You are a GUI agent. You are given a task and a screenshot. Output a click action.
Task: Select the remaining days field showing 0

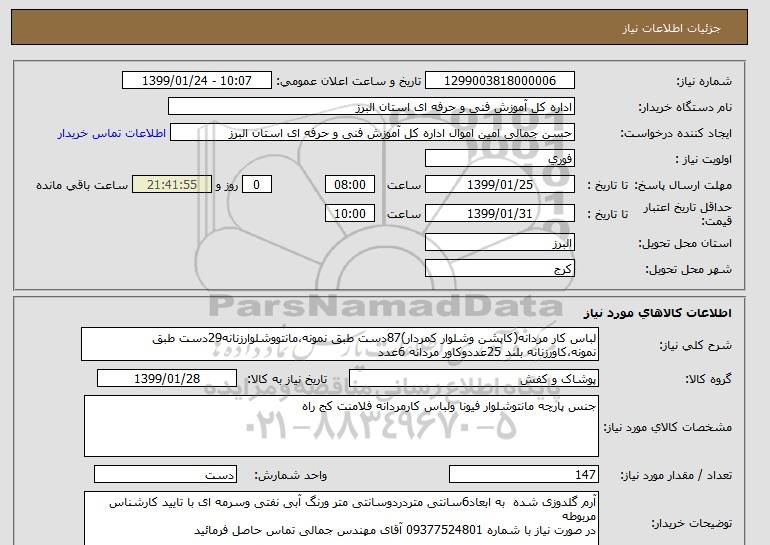click(x=256, y=185)
